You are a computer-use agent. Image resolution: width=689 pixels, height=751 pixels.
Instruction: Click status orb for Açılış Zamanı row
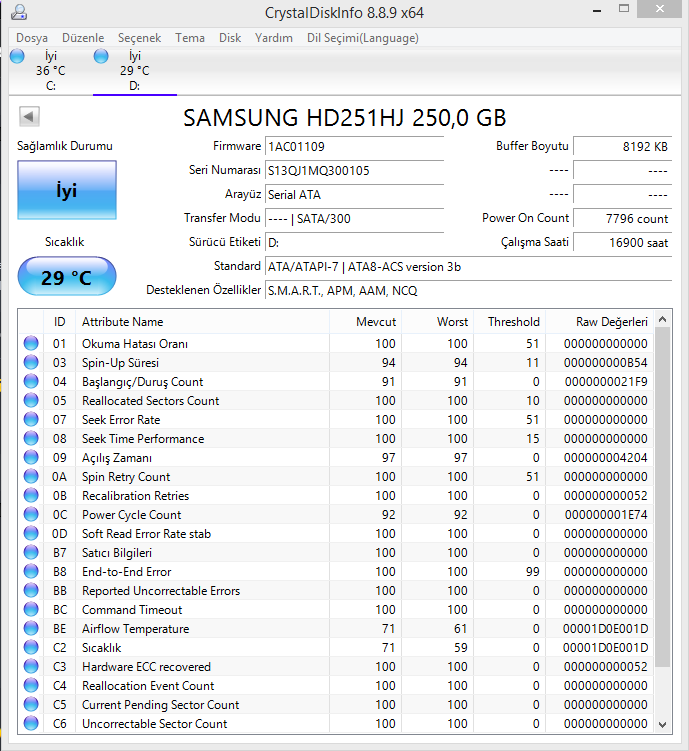pos(31,457)
